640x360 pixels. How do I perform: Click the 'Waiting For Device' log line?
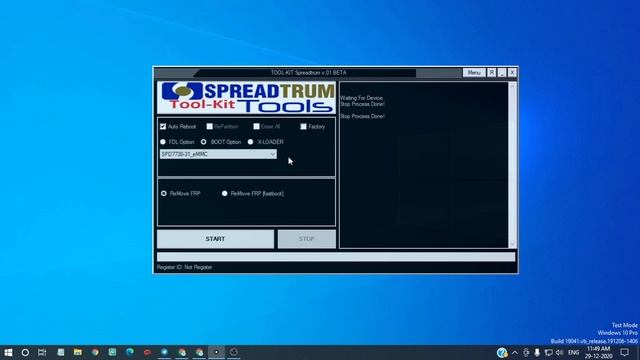[x=362, y=98]
